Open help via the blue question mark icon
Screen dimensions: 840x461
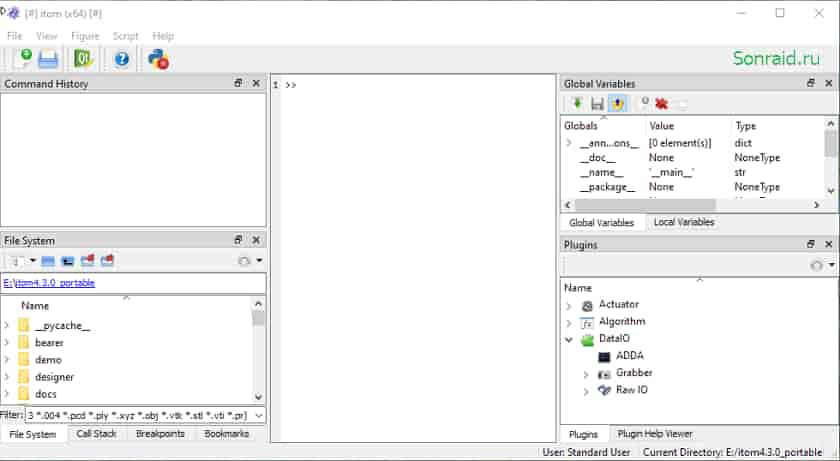click(x=122, y=59)
